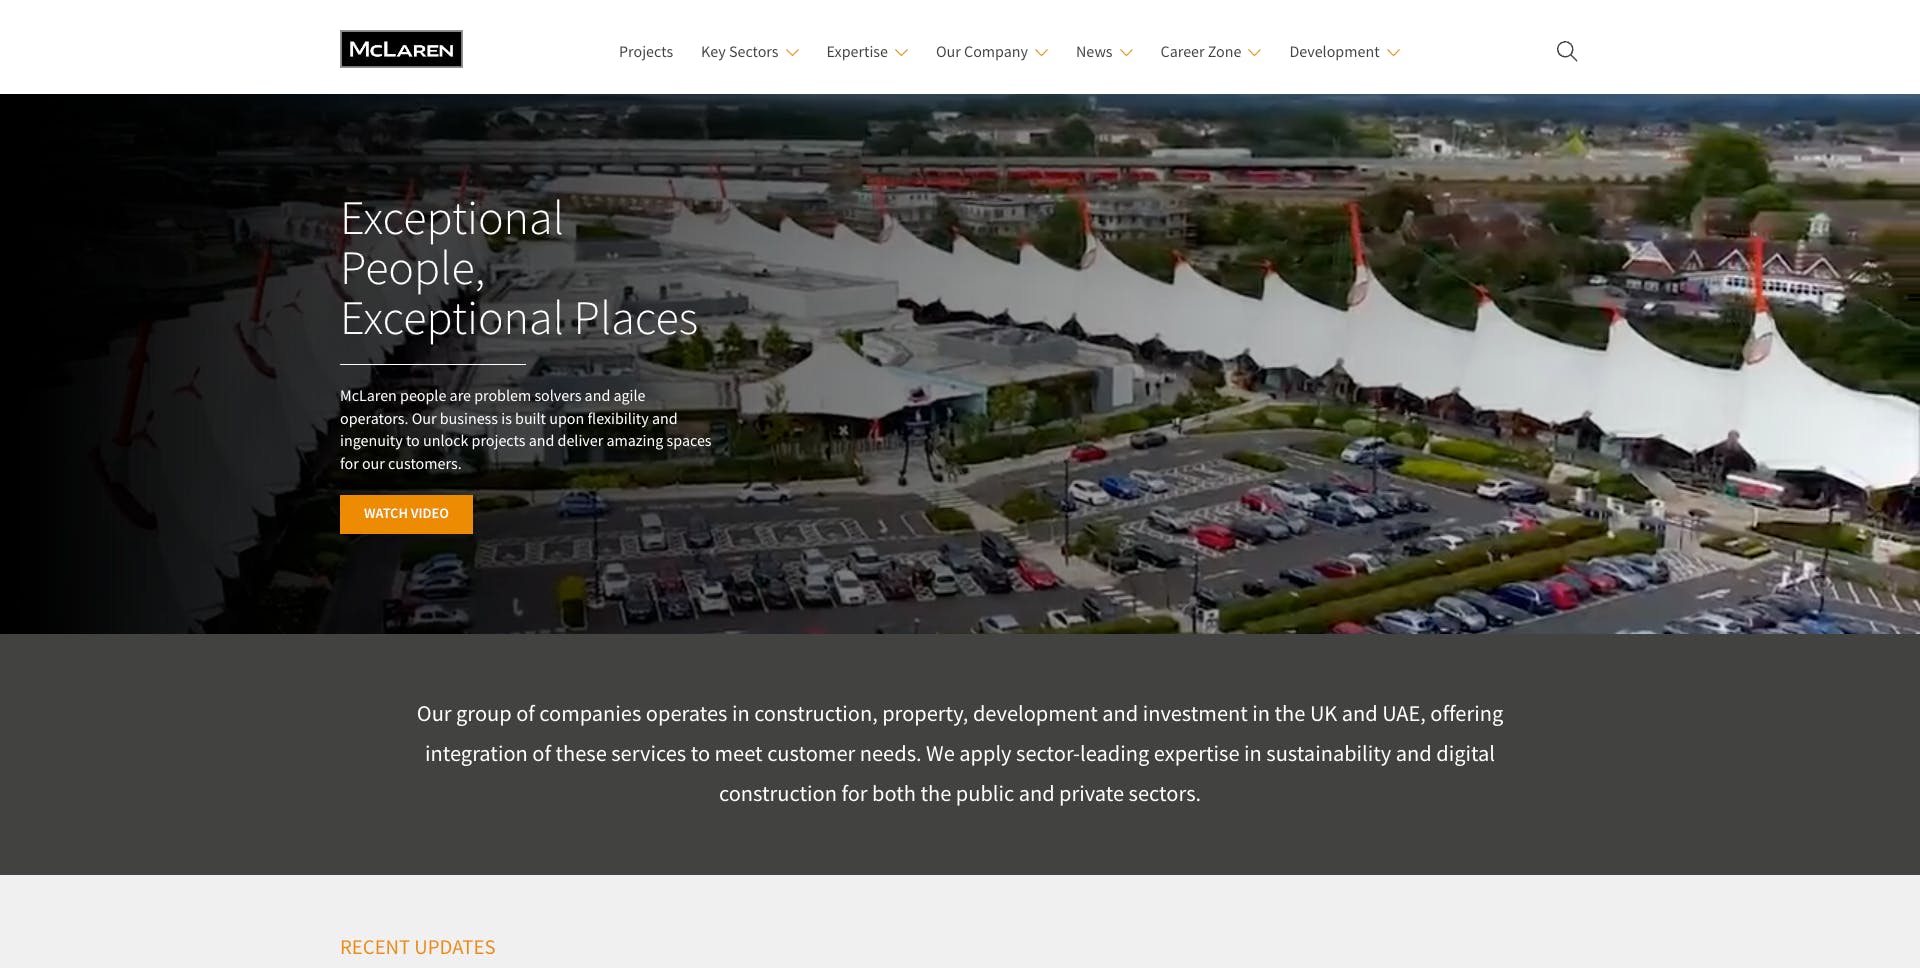Viewport: 1920px width, 968px height.
Task: Open the search function via magnifier icon
Action: pyautogui.click(x=1566, y=50)
